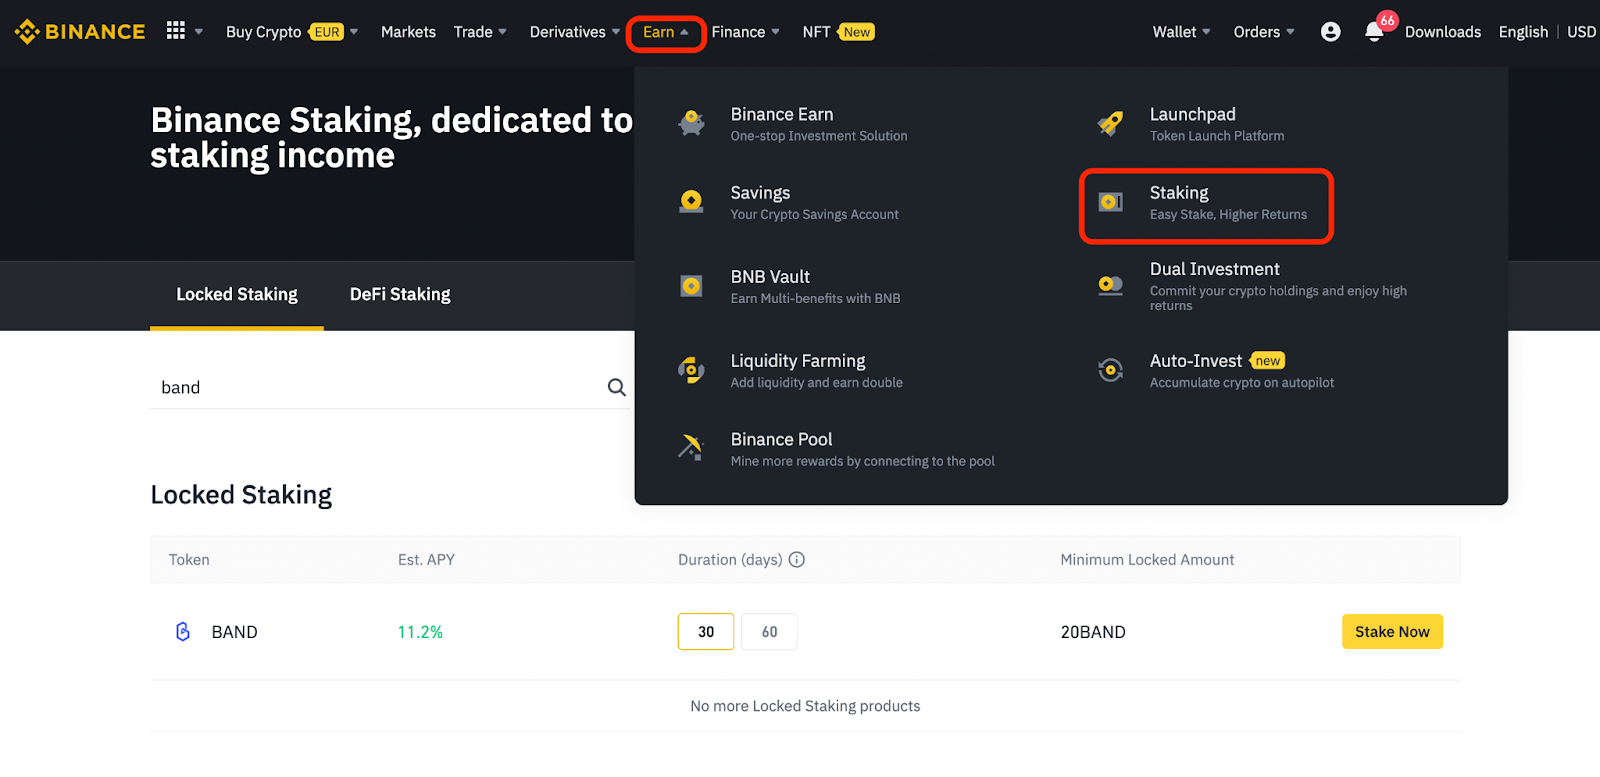The image size is (1600, 777).
Task: Click the BAND token icon
Action: point(183,632)
